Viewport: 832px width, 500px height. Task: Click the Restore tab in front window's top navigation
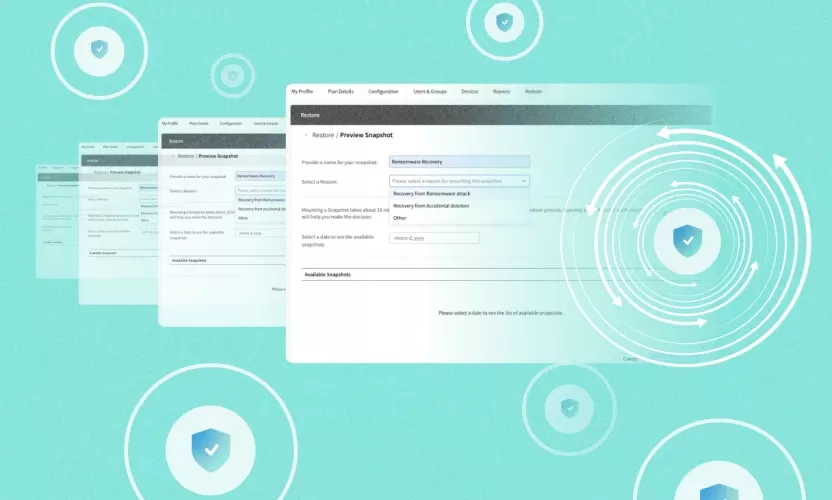coord(533,91)
